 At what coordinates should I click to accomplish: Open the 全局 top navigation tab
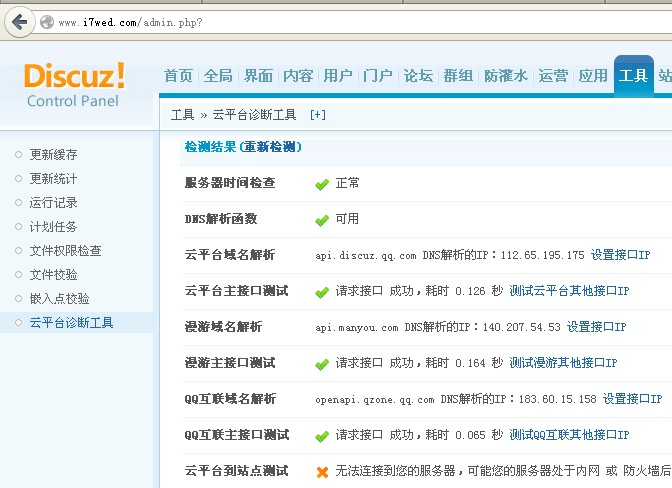click(x=218, y=76)
